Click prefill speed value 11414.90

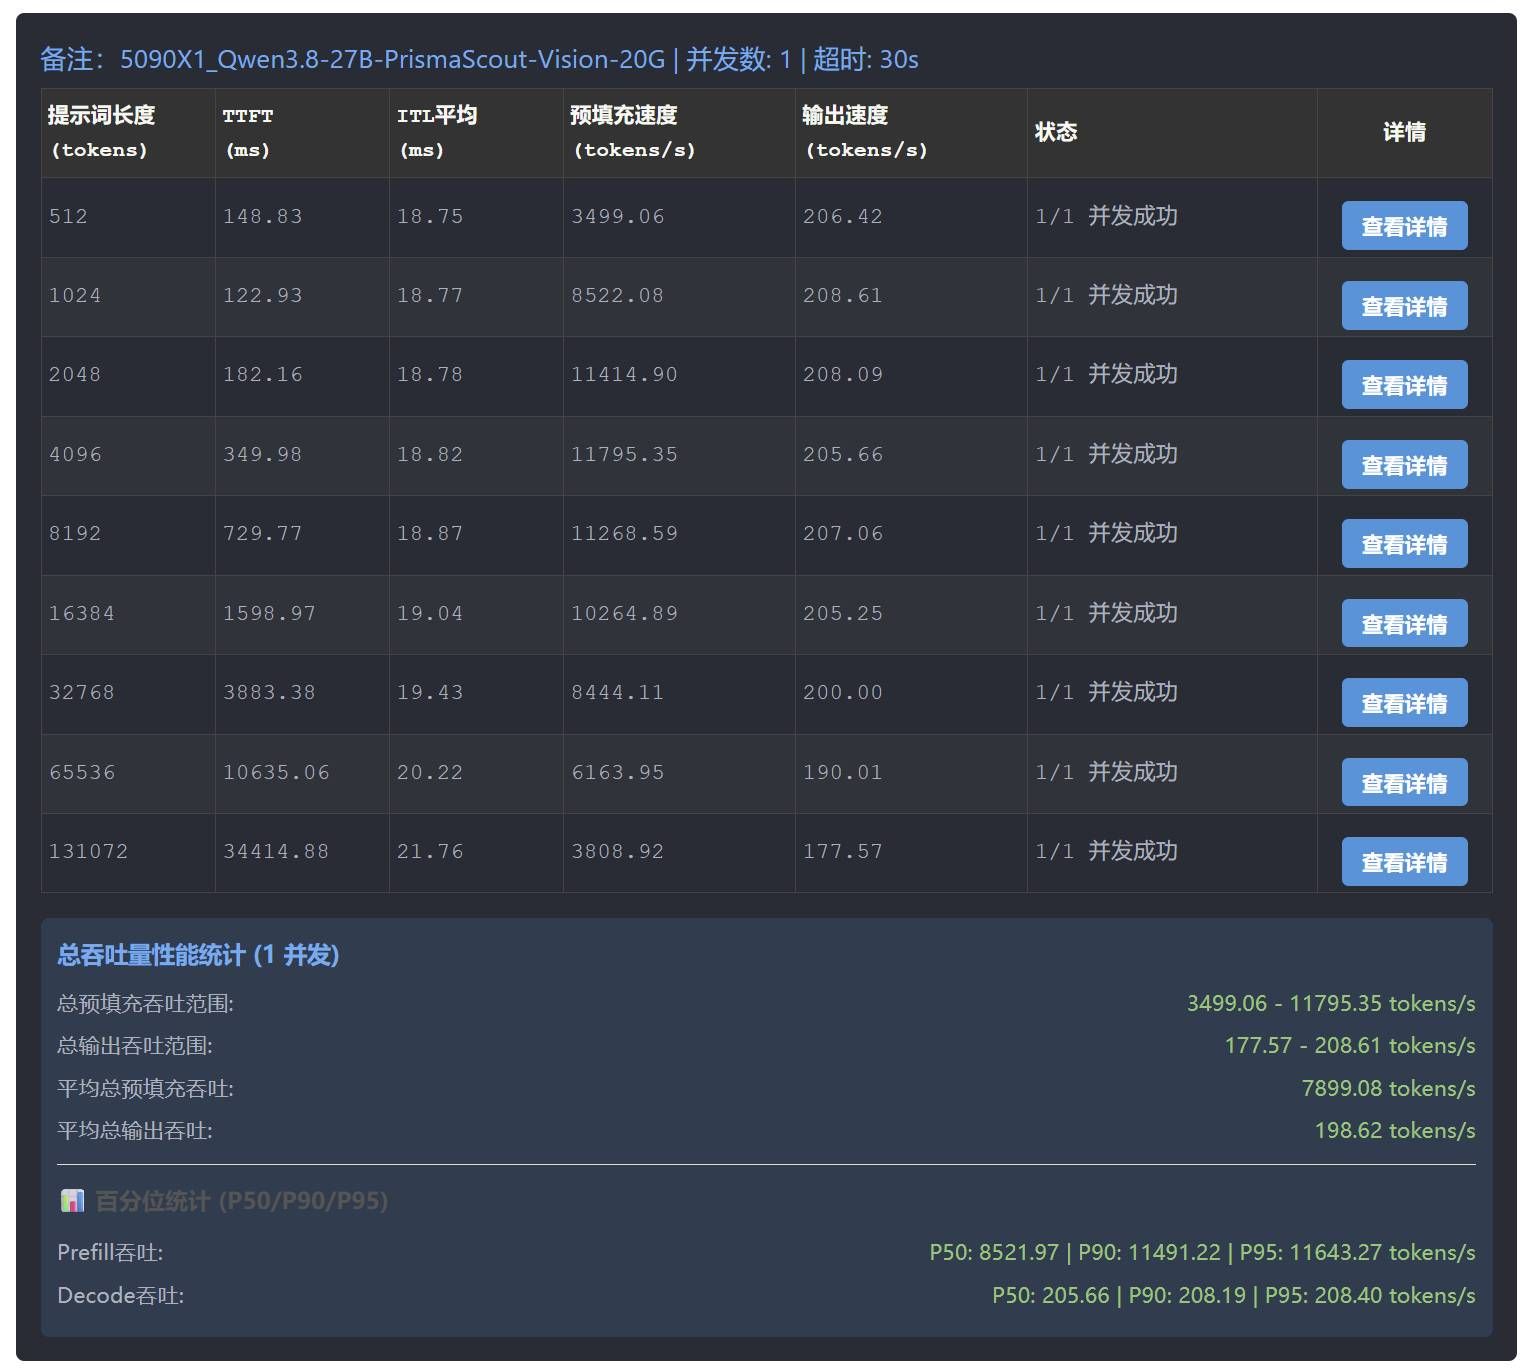click(x=624, y=374)
